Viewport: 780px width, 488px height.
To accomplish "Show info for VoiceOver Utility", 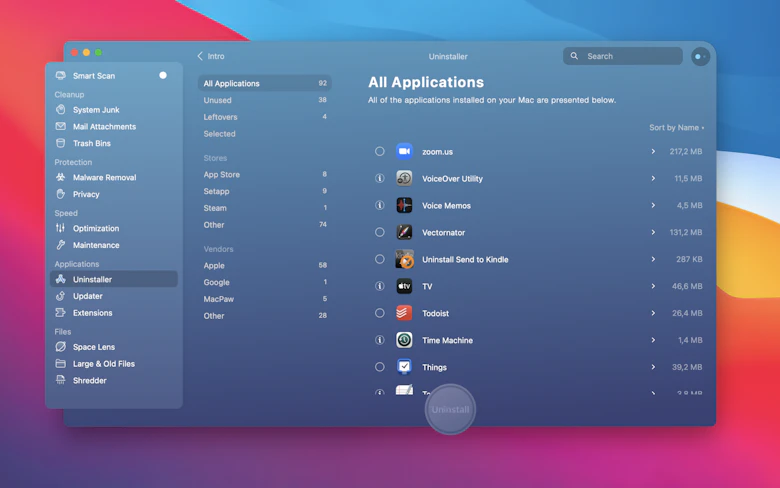I will (380, 179).
